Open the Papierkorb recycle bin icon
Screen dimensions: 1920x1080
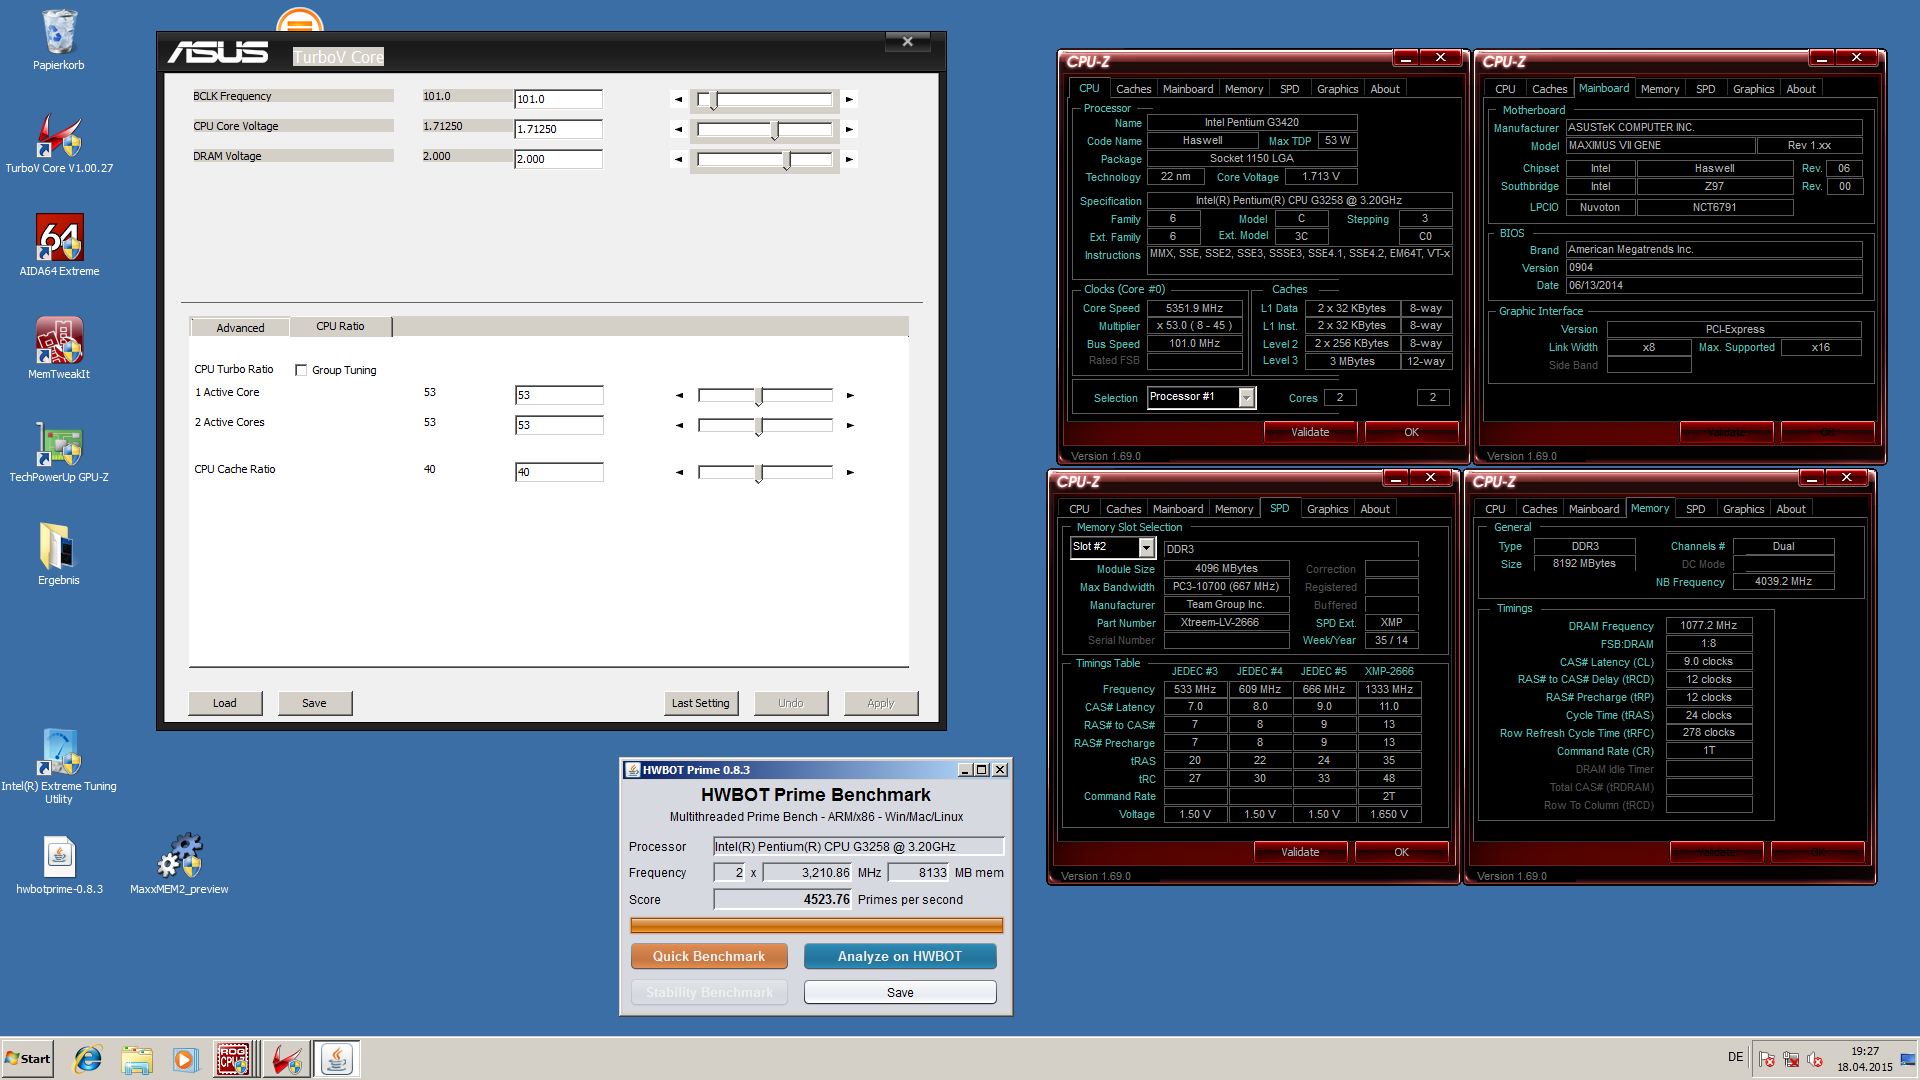pyautogui.click(x=59, y=40)
